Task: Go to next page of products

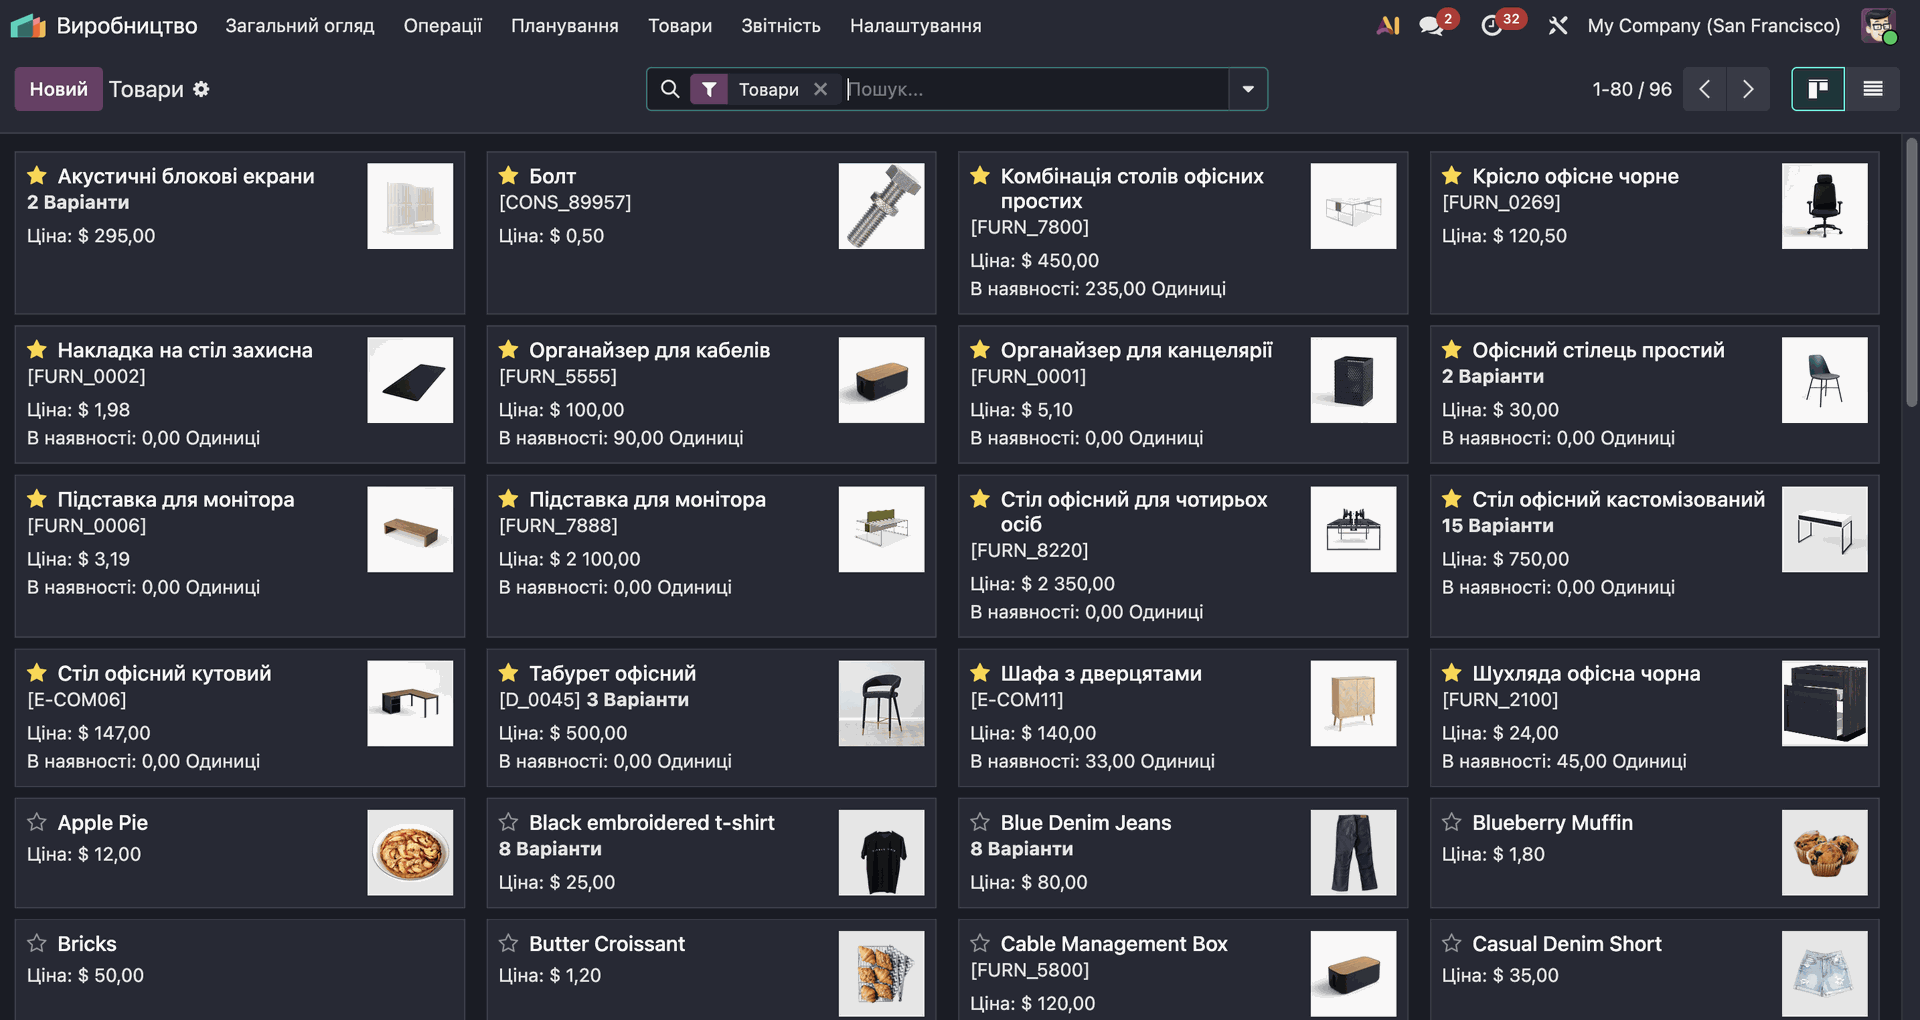Action: (1747, 89)
